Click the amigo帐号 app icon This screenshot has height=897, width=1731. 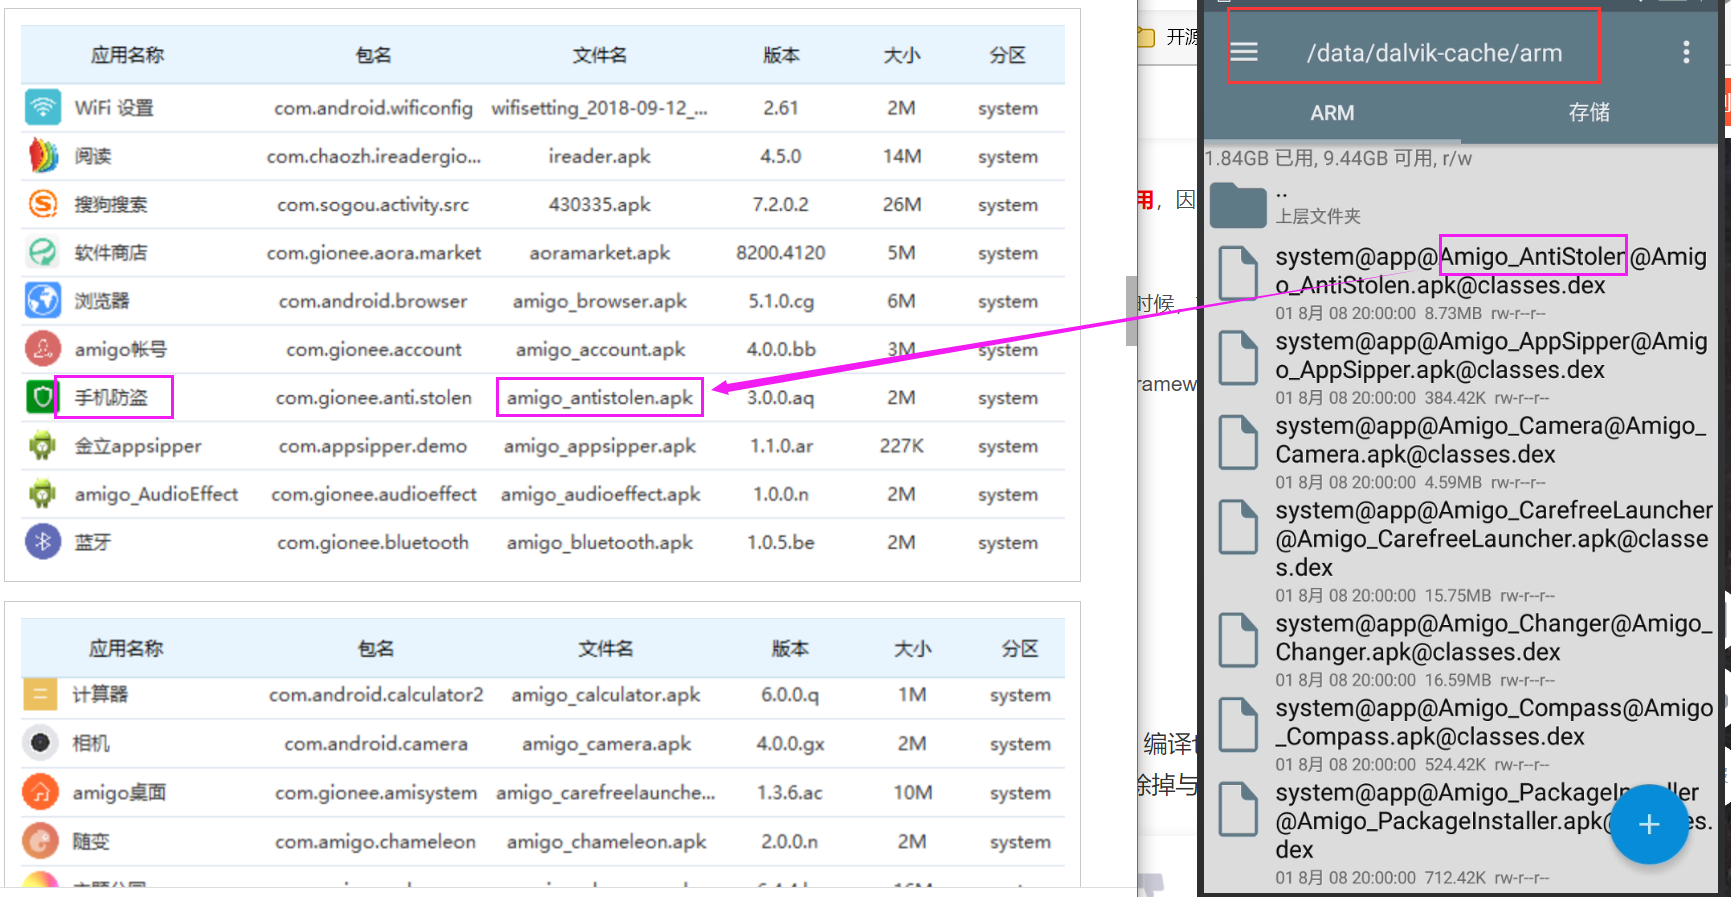[42, 349]
